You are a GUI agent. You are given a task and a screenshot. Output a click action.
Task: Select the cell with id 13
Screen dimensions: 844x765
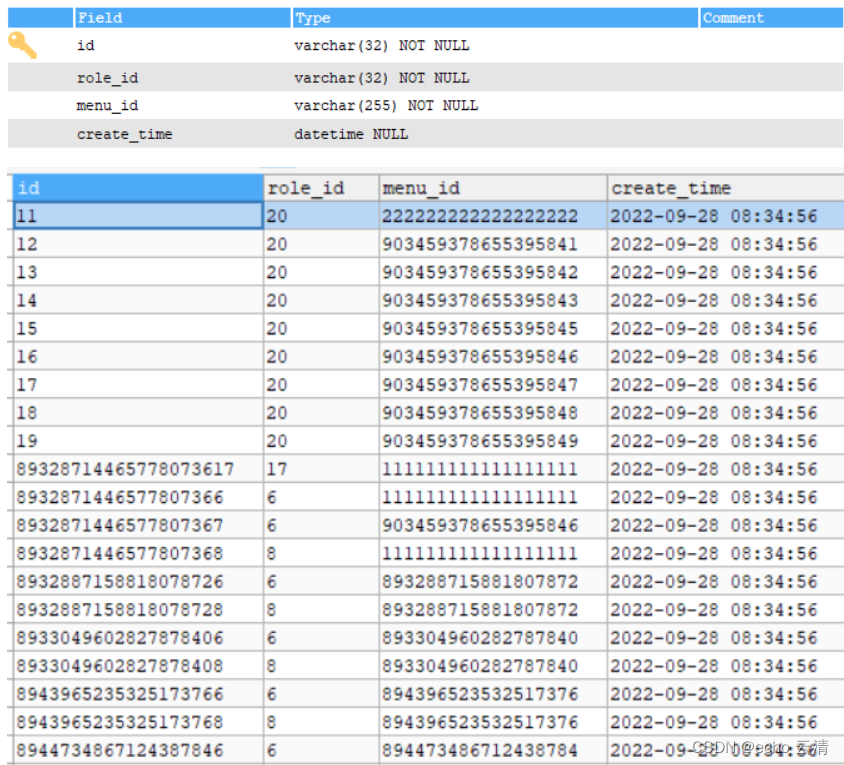coord(138,272)
